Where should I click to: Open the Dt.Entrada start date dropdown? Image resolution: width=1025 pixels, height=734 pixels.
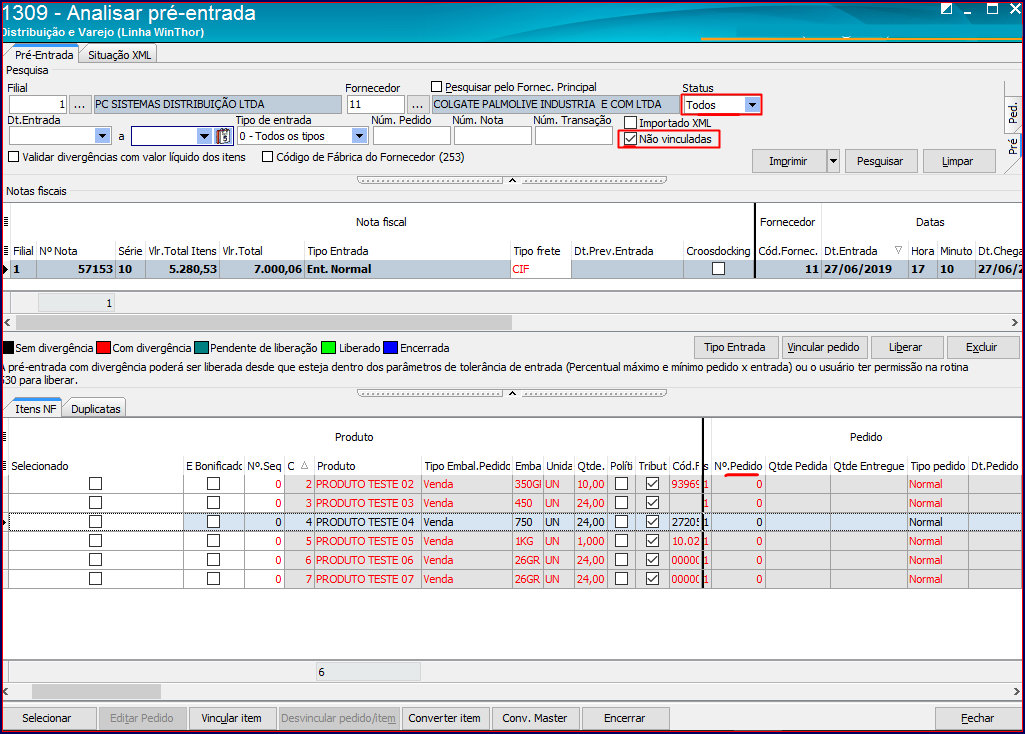[x=103, y=136]
